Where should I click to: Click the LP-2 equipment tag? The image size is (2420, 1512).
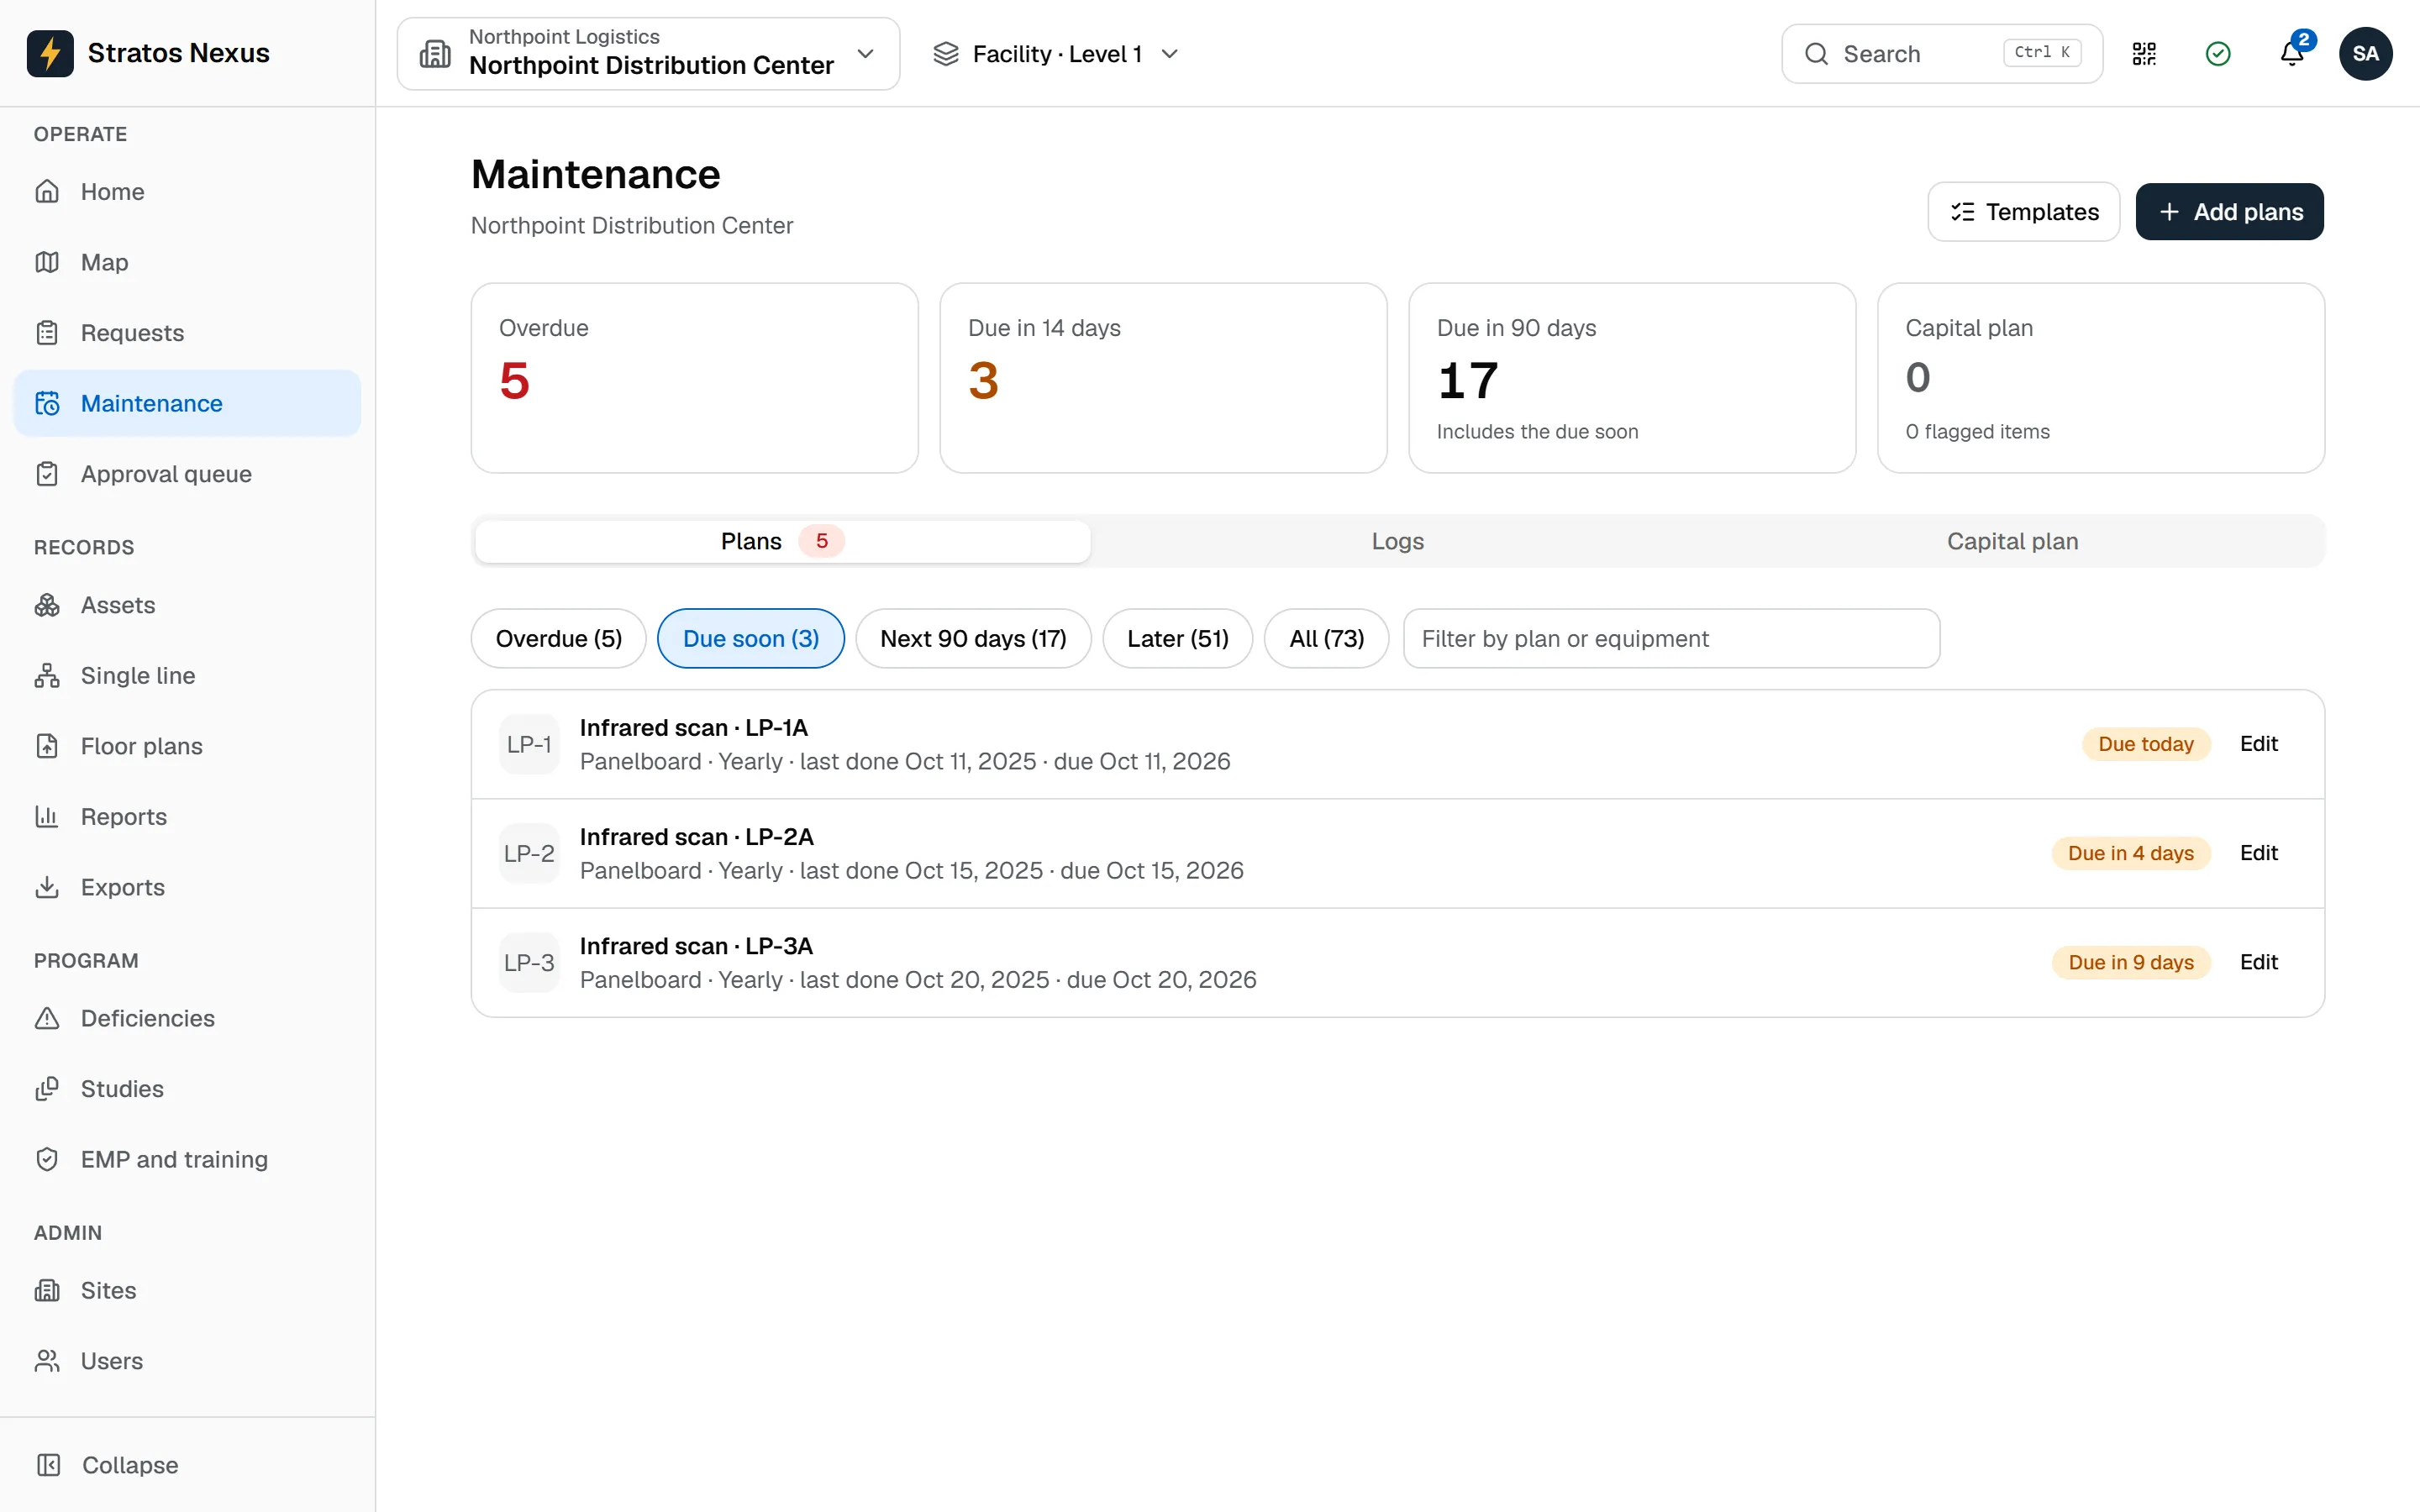529,853
